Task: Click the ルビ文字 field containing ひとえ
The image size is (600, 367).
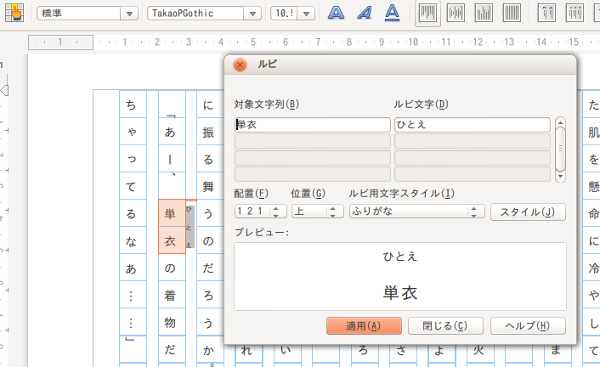Action: [x=472, y=125]
